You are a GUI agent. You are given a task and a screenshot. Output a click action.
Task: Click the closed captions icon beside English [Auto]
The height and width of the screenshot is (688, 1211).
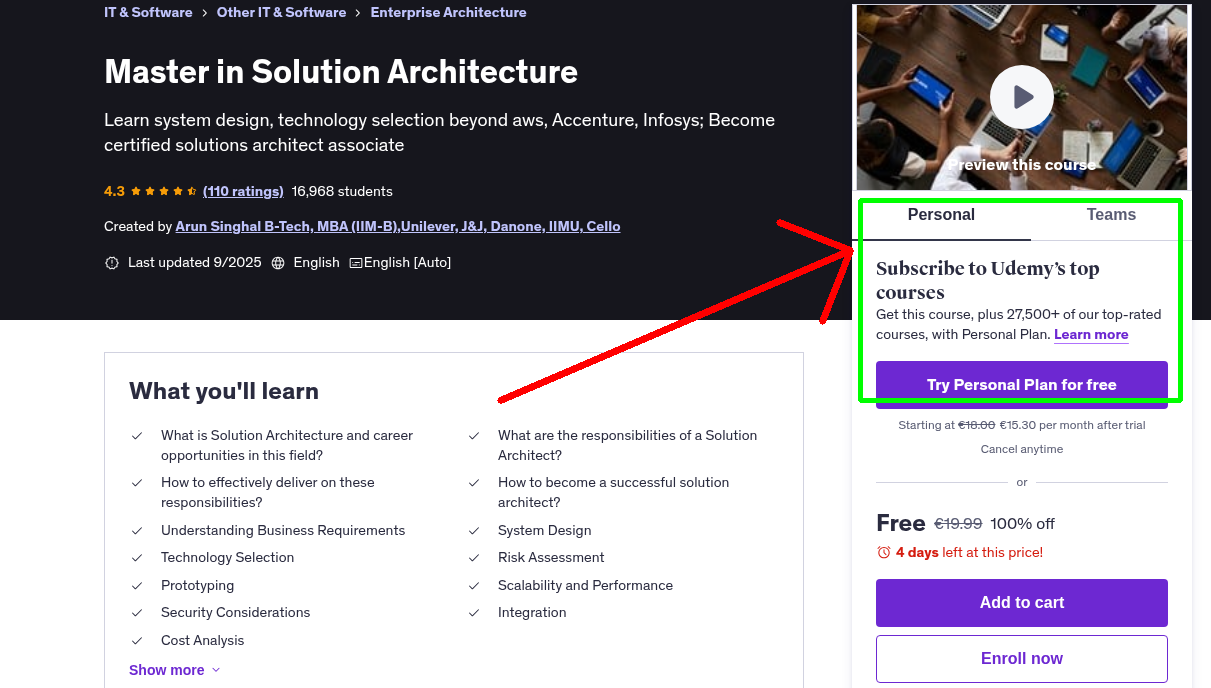point(356,263)
